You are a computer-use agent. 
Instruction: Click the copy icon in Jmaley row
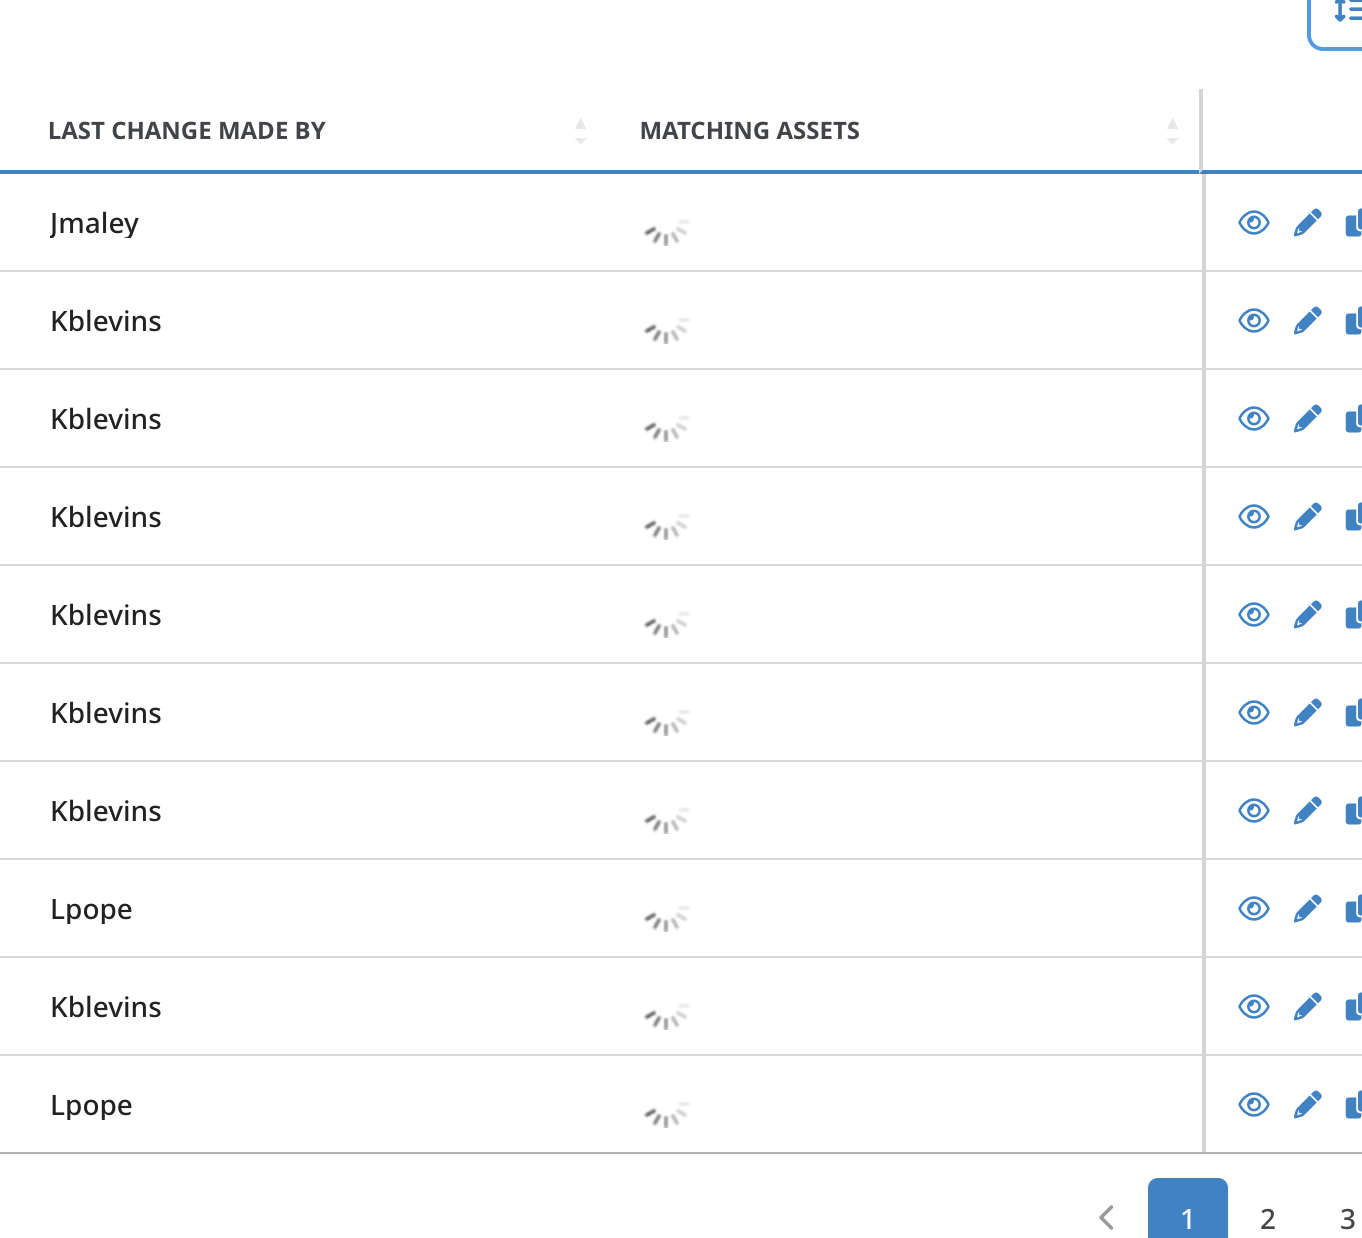click(1354, 223)
